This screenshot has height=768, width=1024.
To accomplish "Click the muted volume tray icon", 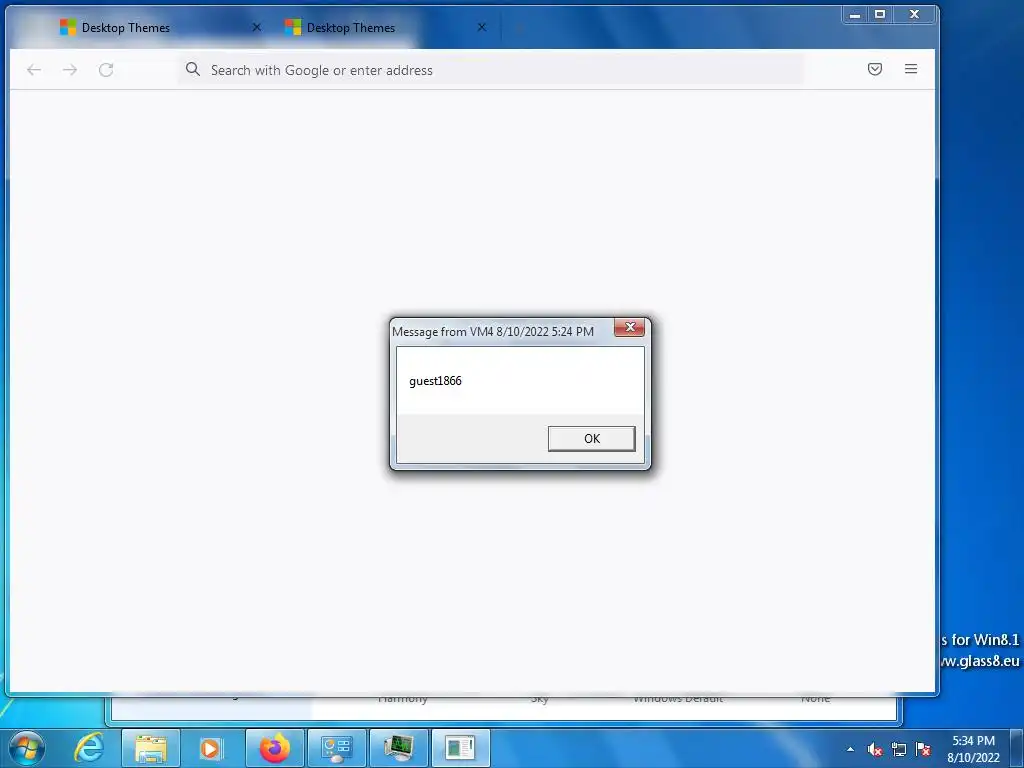I will (x=875, y=750).
